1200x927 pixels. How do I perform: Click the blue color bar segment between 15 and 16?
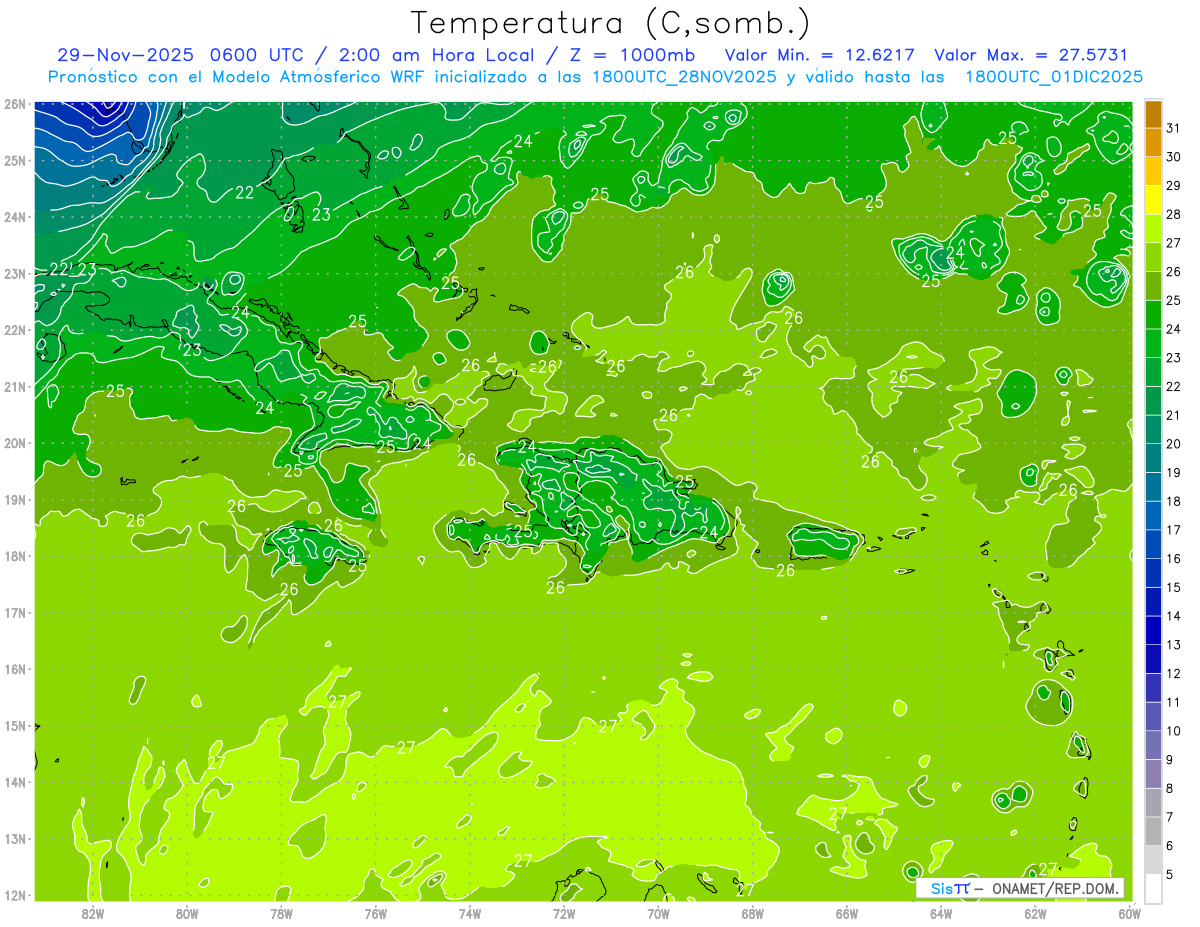click(x=1153, y=573)
